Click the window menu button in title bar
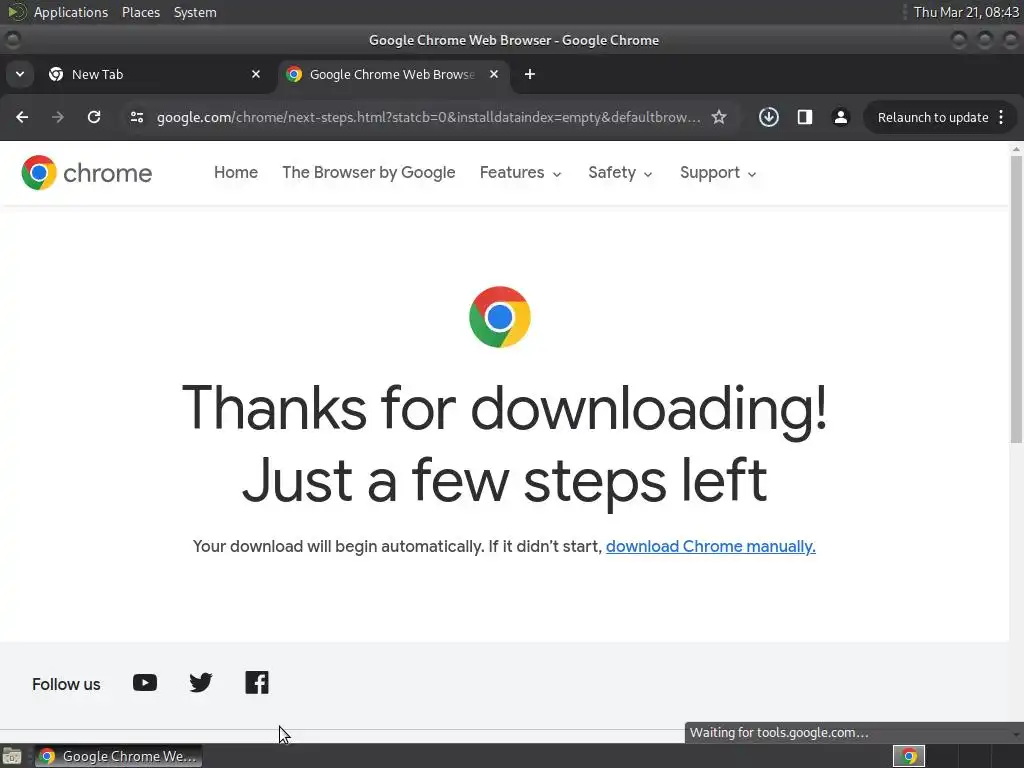This screenshot has width=1024, height=768. [12, 40]
